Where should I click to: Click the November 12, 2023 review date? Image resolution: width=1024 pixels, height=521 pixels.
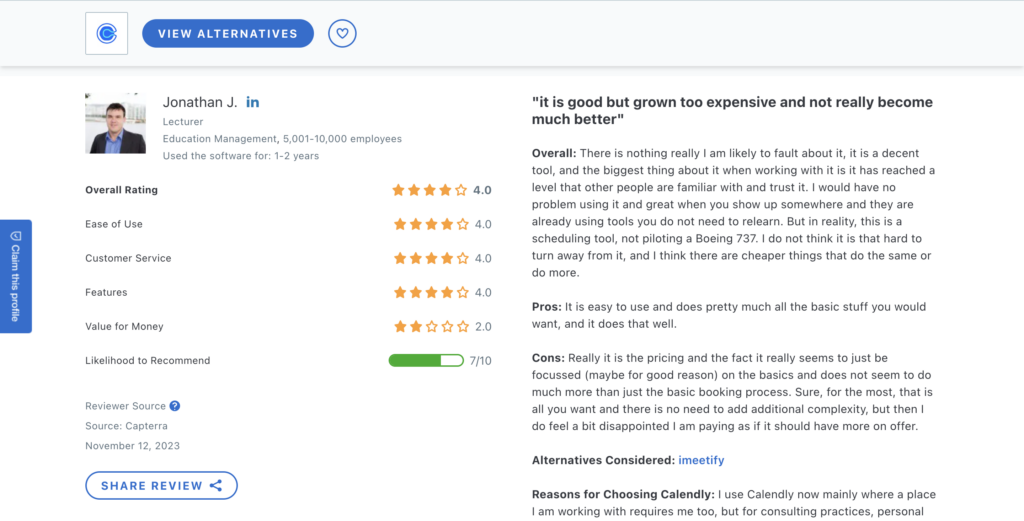[x=133, y=446]
